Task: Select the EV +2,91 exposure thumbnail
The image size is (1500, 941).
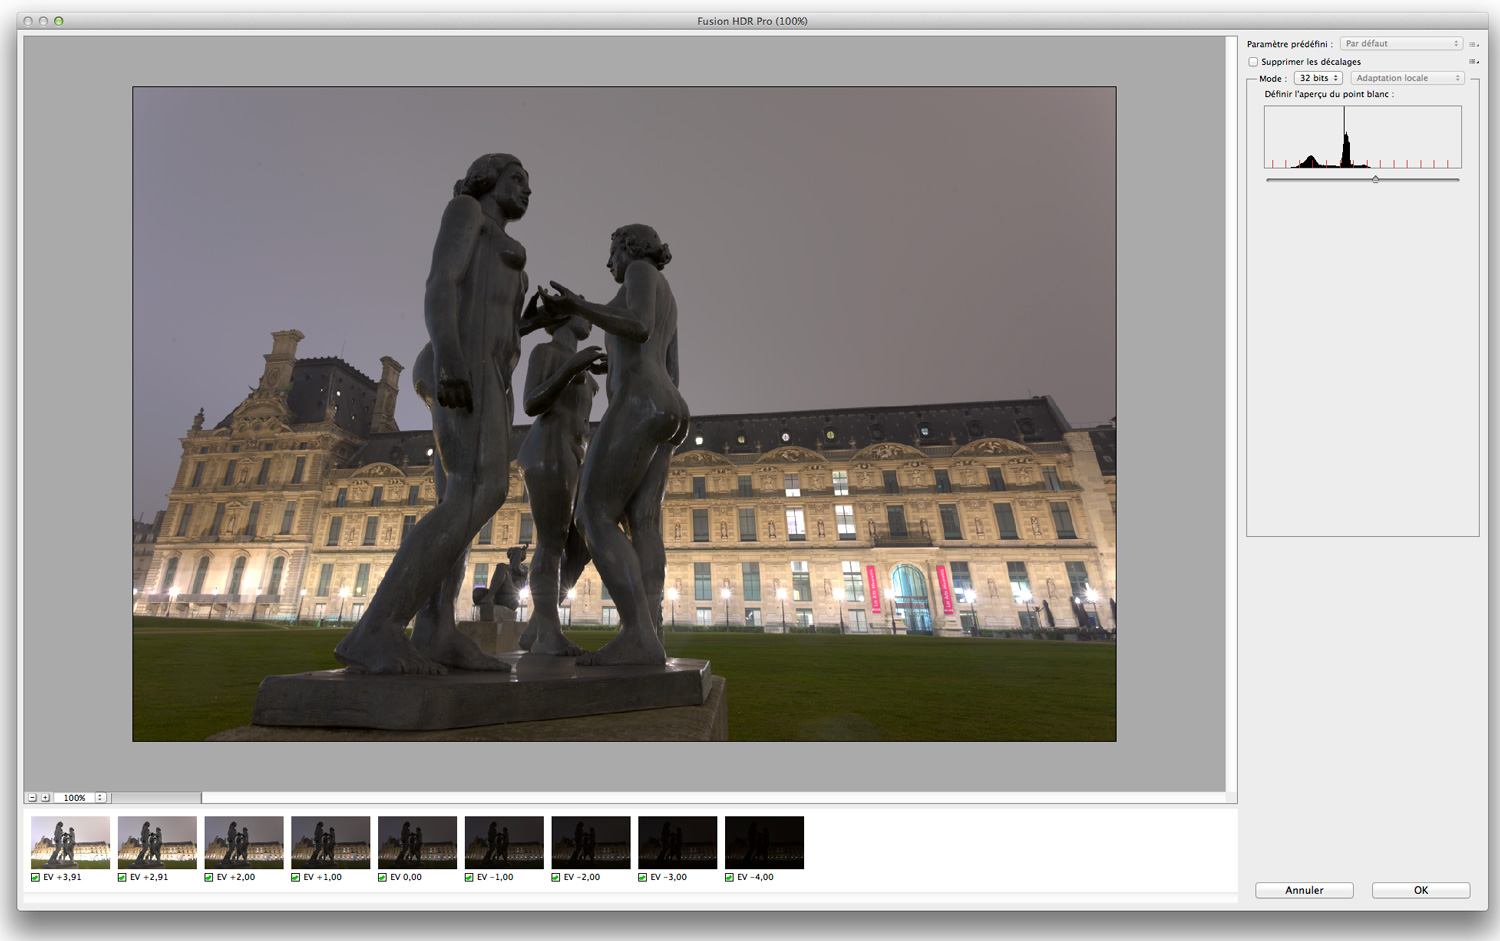Action: pyautogui.click(x=157, y=842)
